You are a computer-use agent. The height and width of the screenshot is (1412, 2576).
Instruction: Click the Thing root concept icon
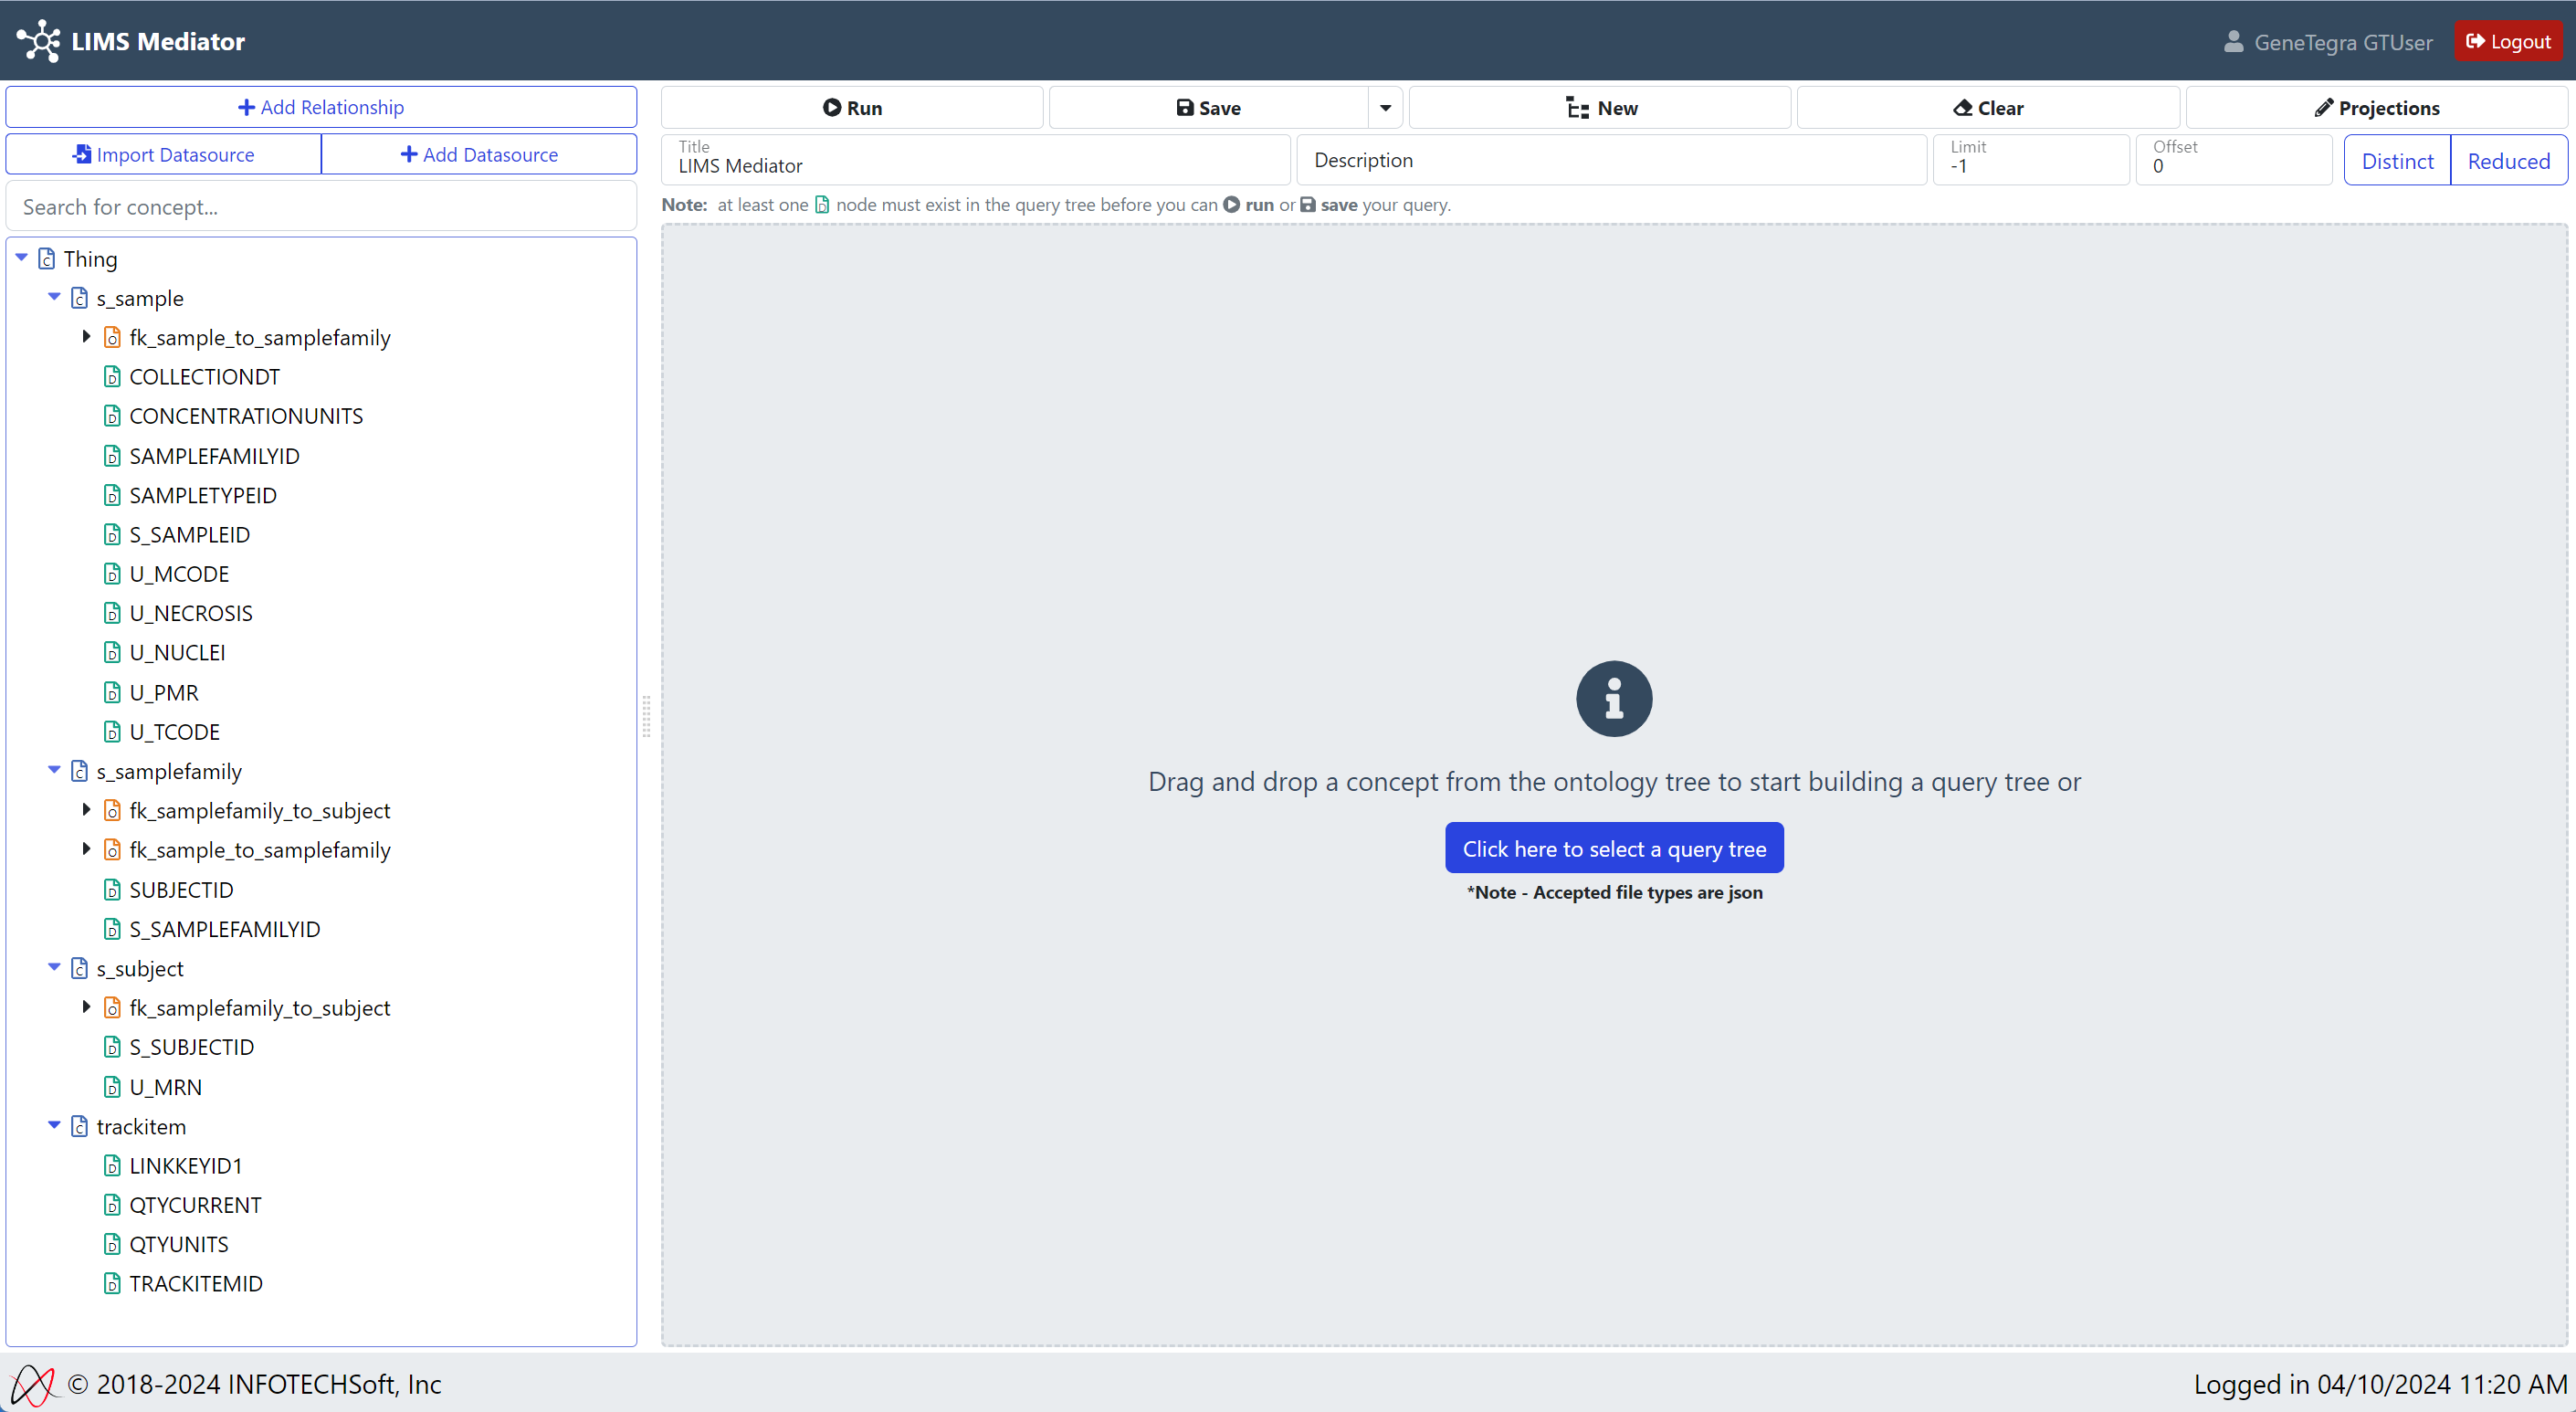[x=47, y=259]
